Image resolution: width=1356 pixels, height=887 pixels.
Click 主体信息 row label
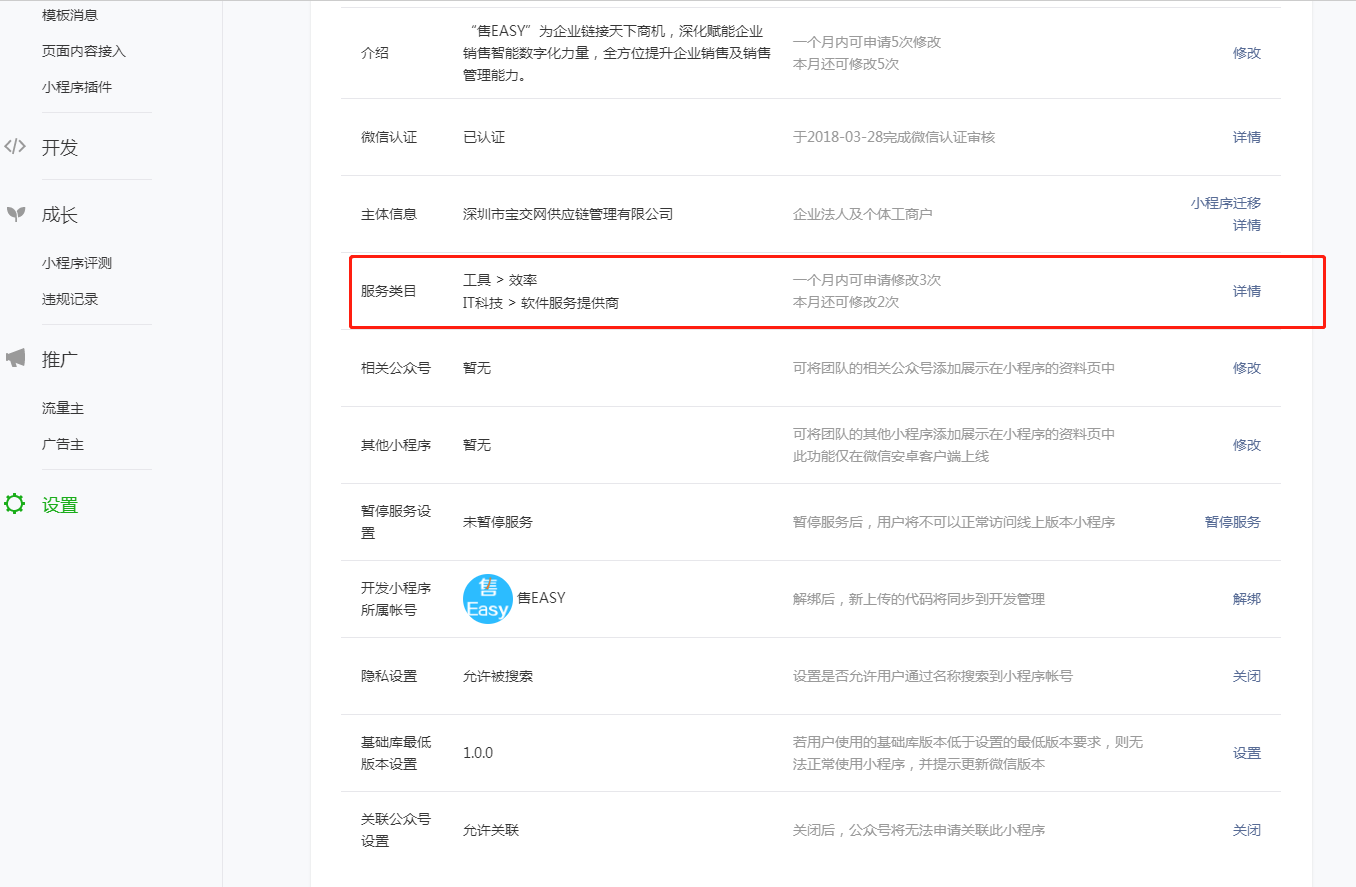pos(389,214)
